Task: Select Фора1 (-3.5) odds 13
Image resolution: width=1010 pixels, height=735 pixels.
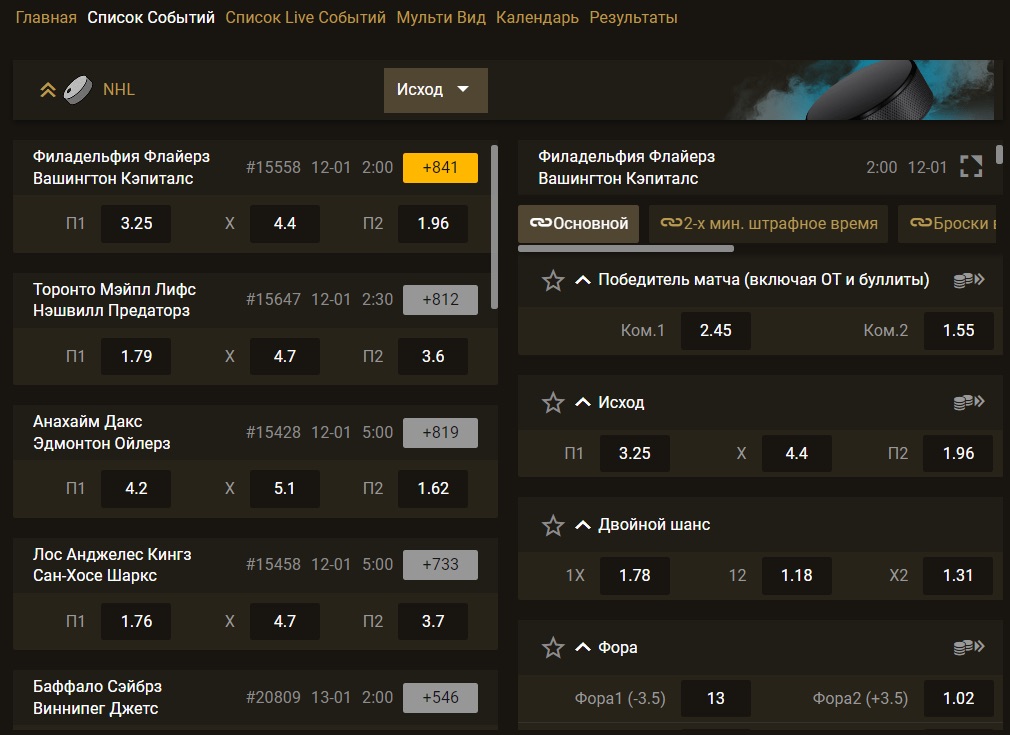Action: point(716,698)
